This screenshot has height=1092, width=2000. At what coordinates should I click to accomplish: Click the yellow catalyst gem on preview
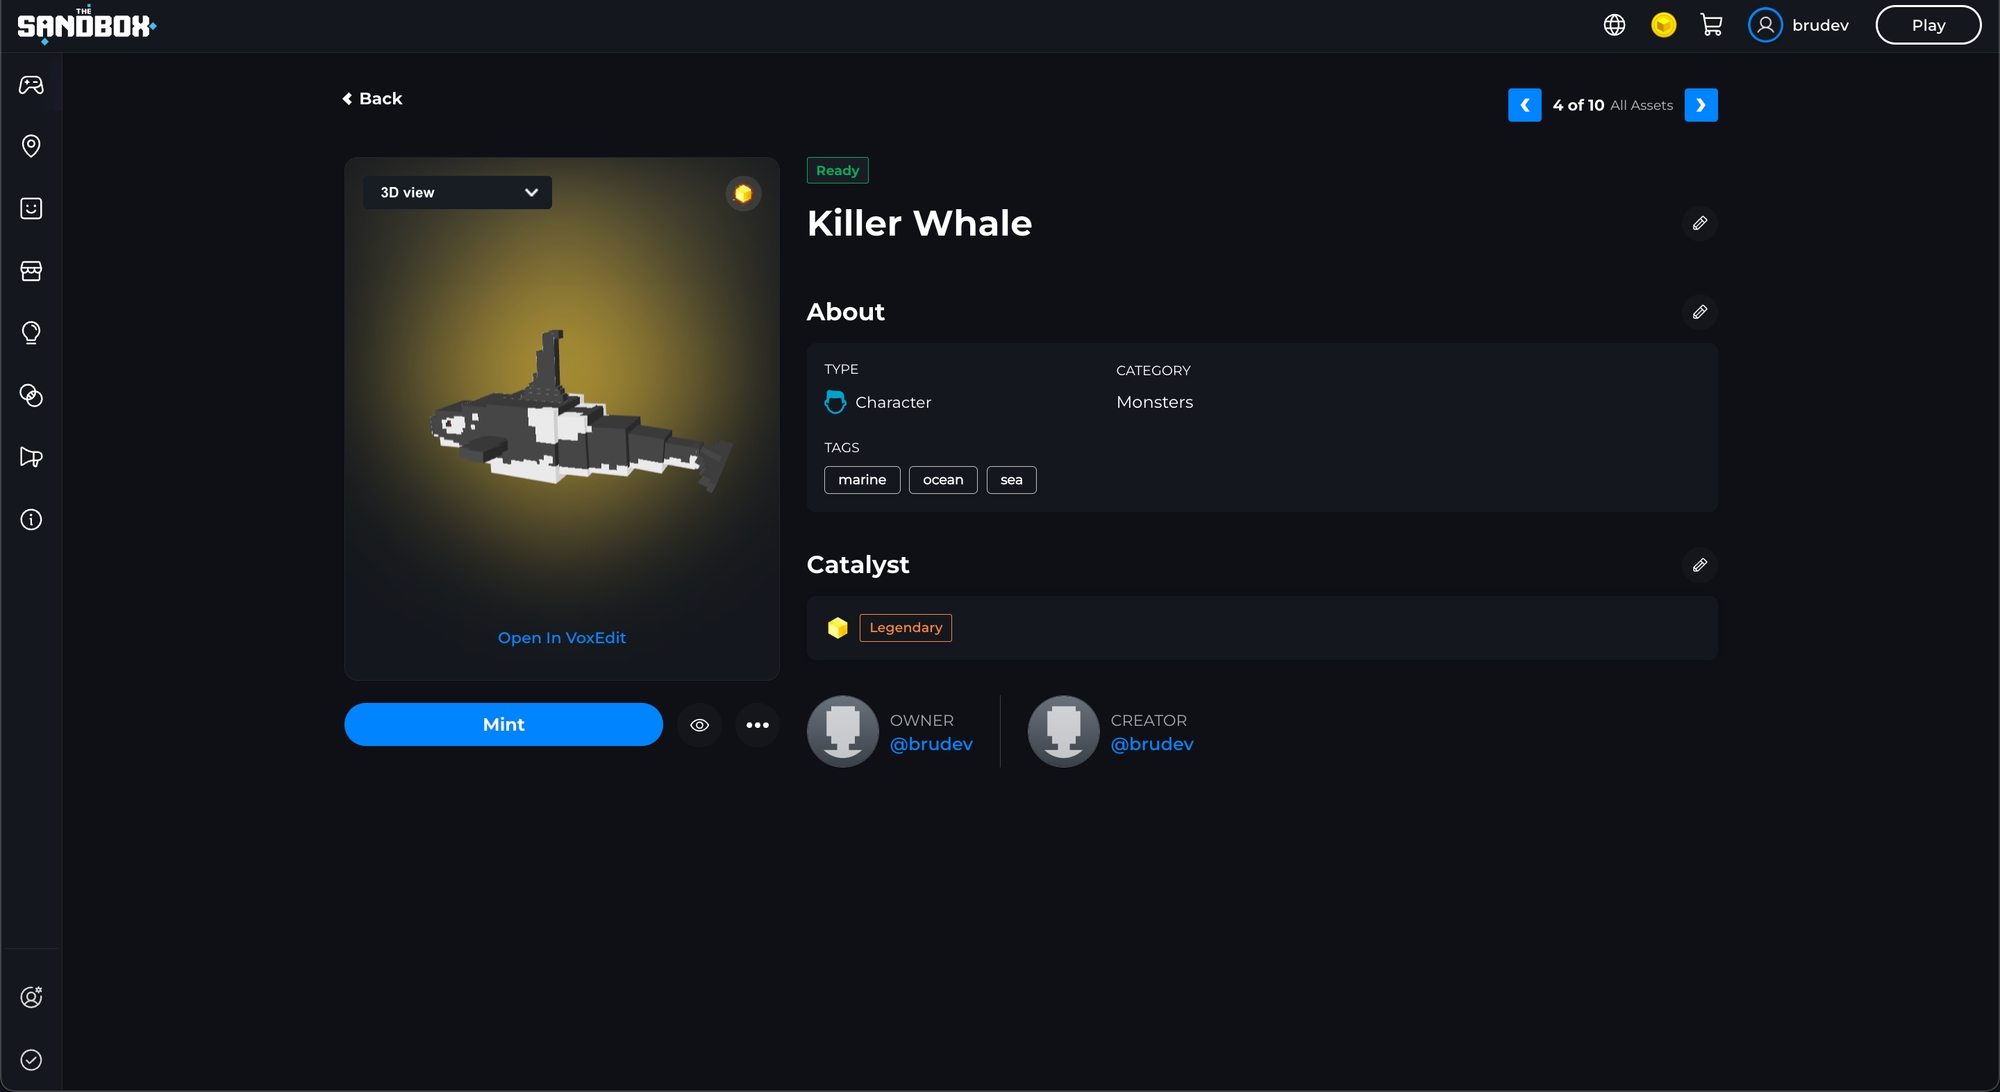point(743,194)
